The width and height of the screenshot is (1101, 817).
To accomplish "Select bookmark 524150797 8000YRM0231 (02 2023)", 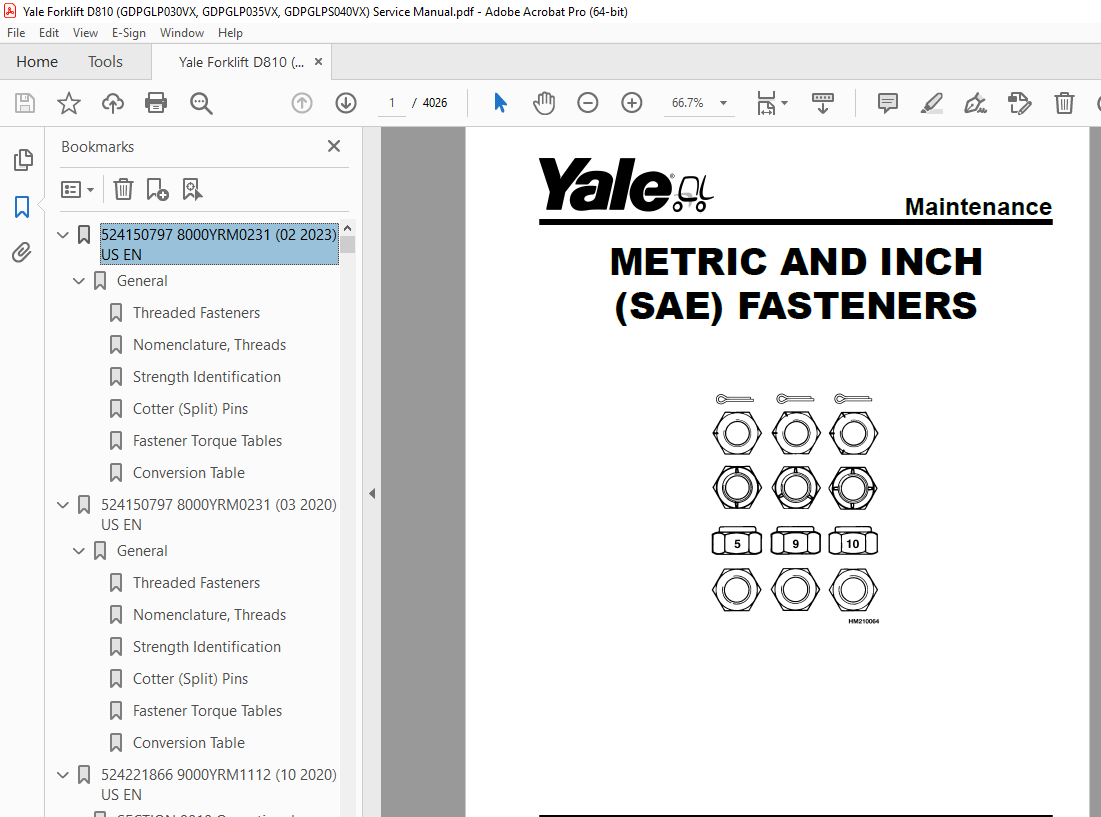I will pos(219,244).
